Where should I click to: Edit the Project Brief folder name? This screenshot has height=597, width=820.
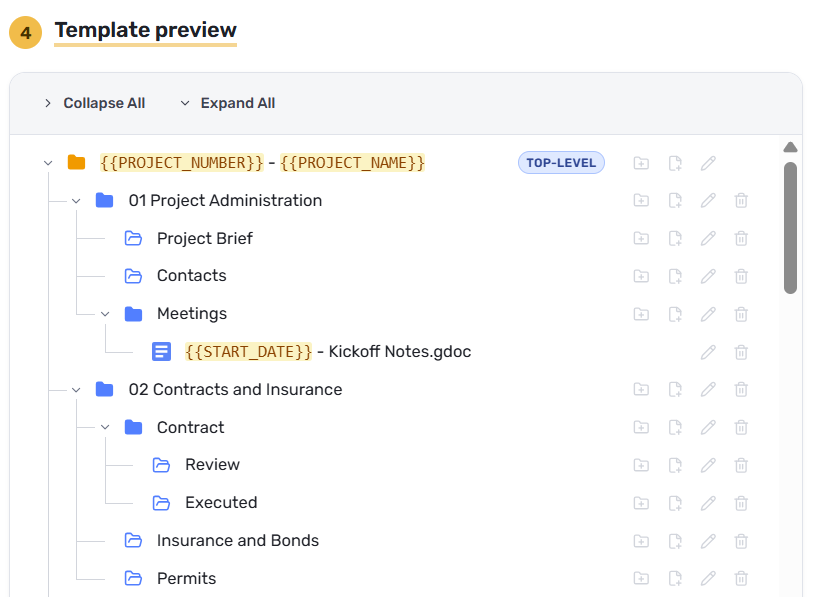(x=708, y=238)
